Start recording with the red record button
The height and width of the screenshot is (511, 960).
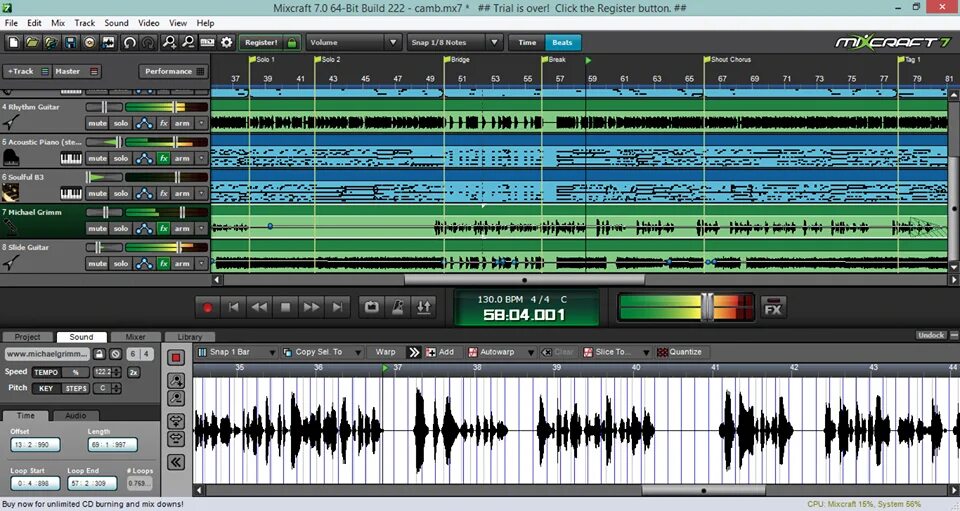(x=208, y=307)
